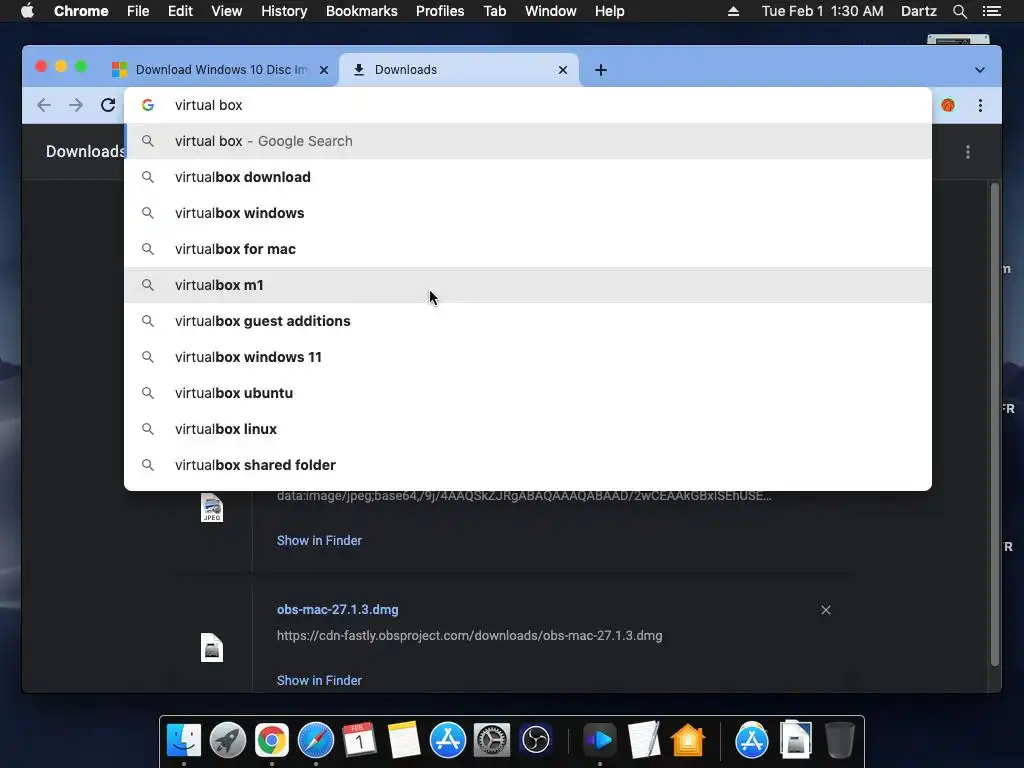Pick the 'virtualbox for mac' suggestion
Image resolution: width=1024 pixels, height=768 pixels.
point(528,249)
